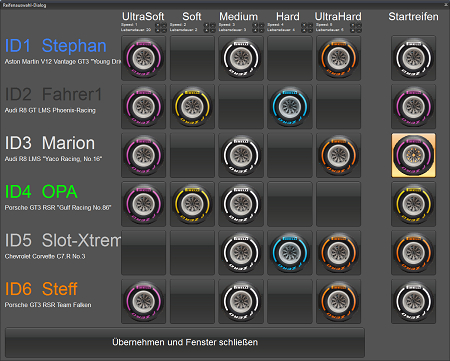Pick OPA's yellow Soft tire
The width and height of the screenshot is (450, 361).
[192, 204]
